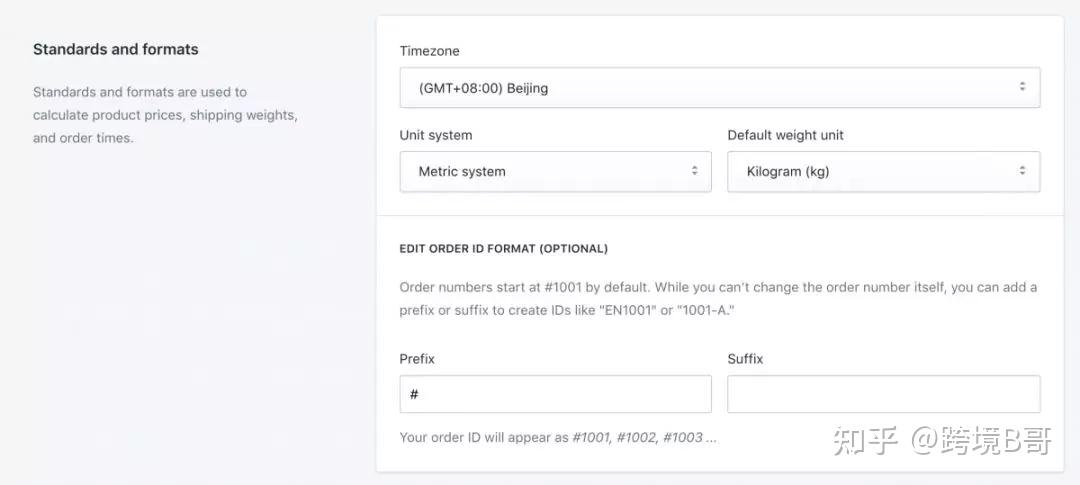Click the arrows icon beside Kilogram (kg)
The width and height of the screenshot is (1080, 485).
pos(1022,171)
